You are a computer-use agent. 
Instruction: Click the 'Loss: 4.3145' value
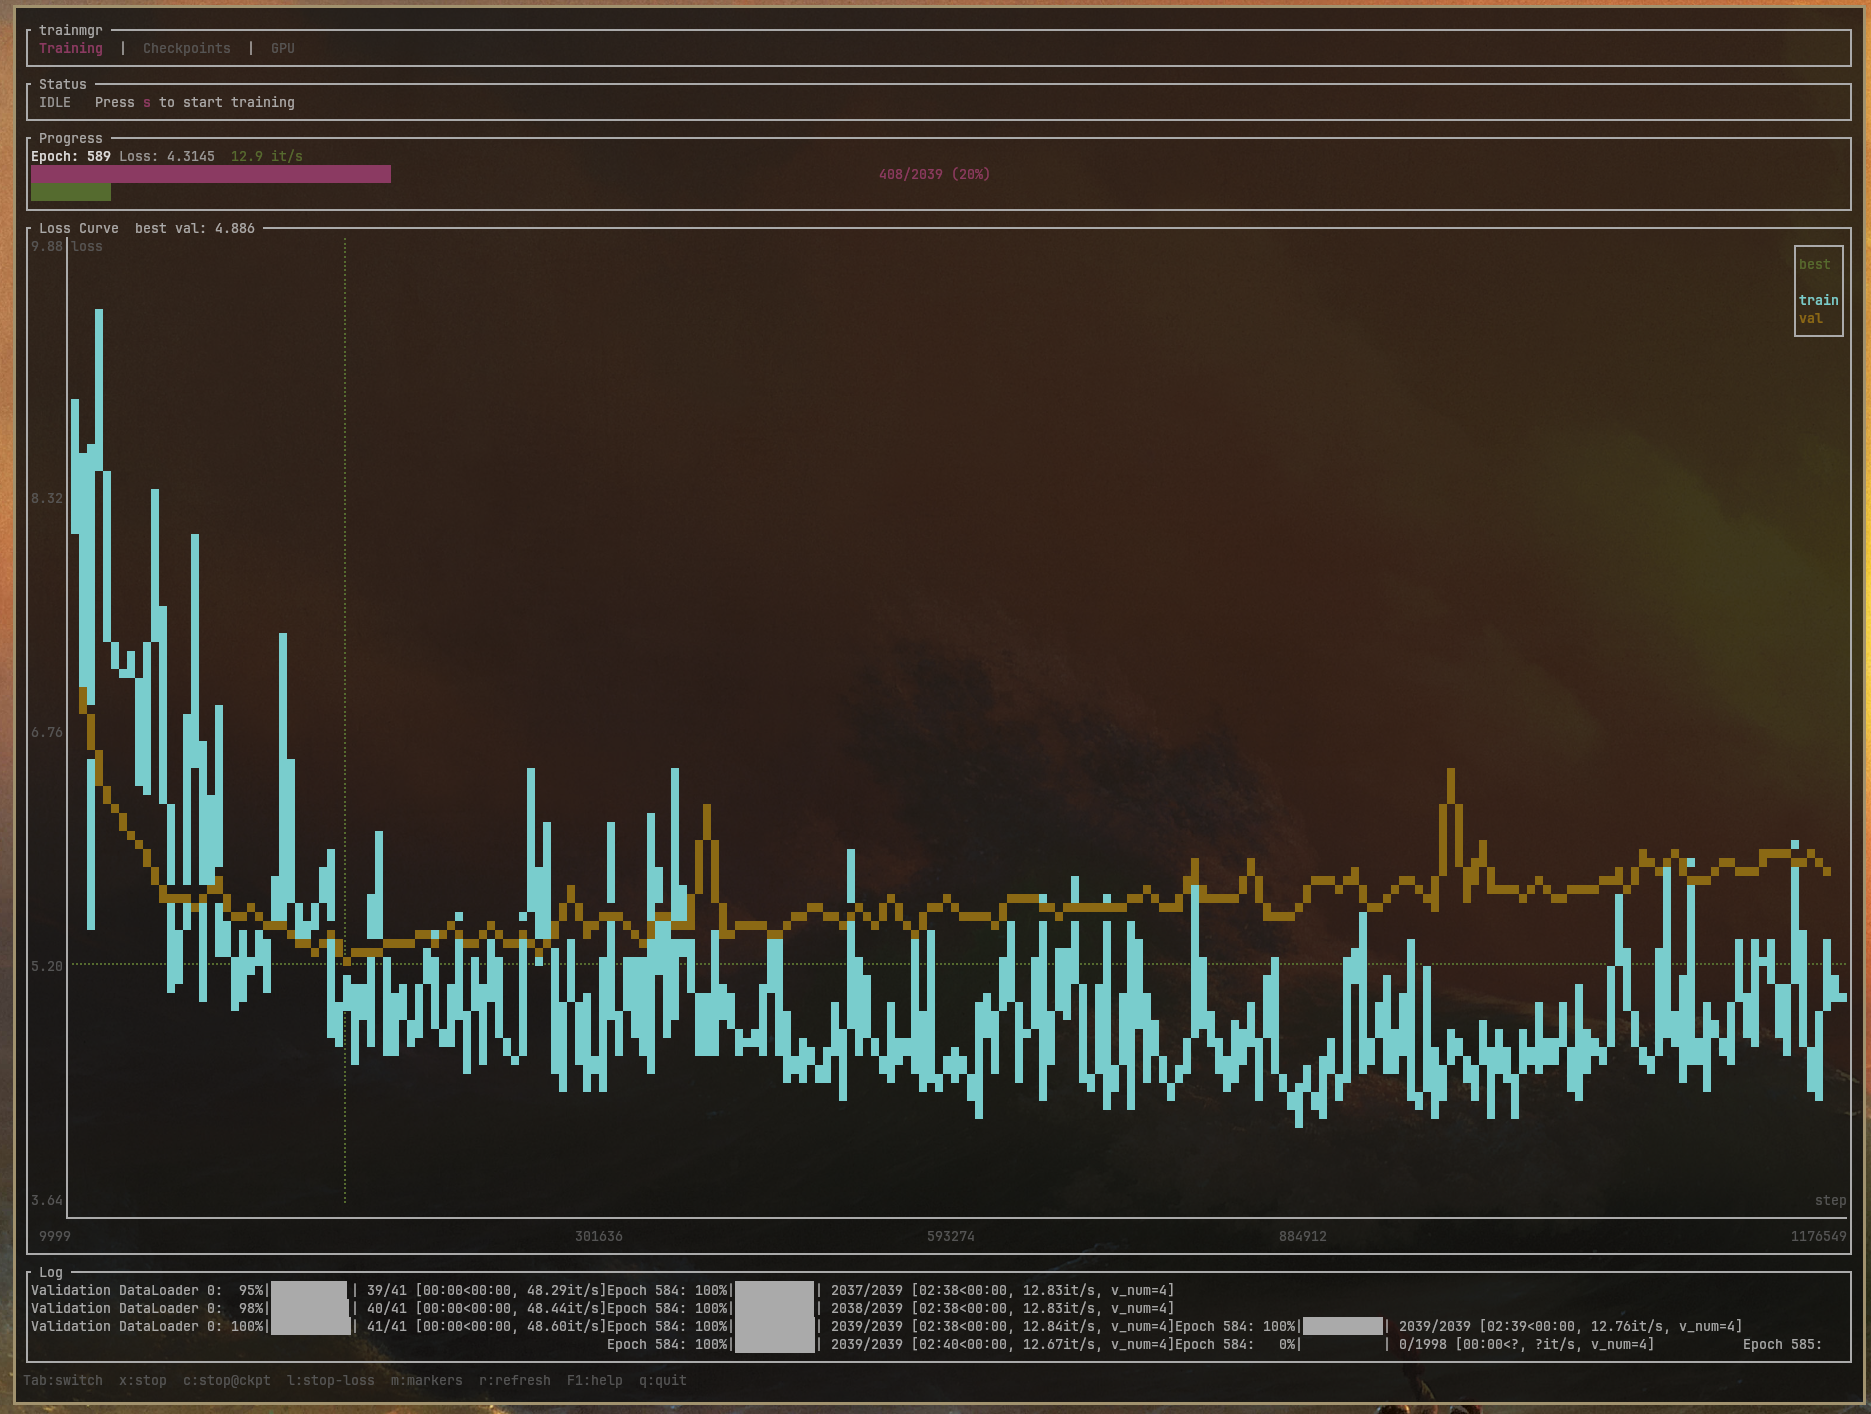coord(167,156)
